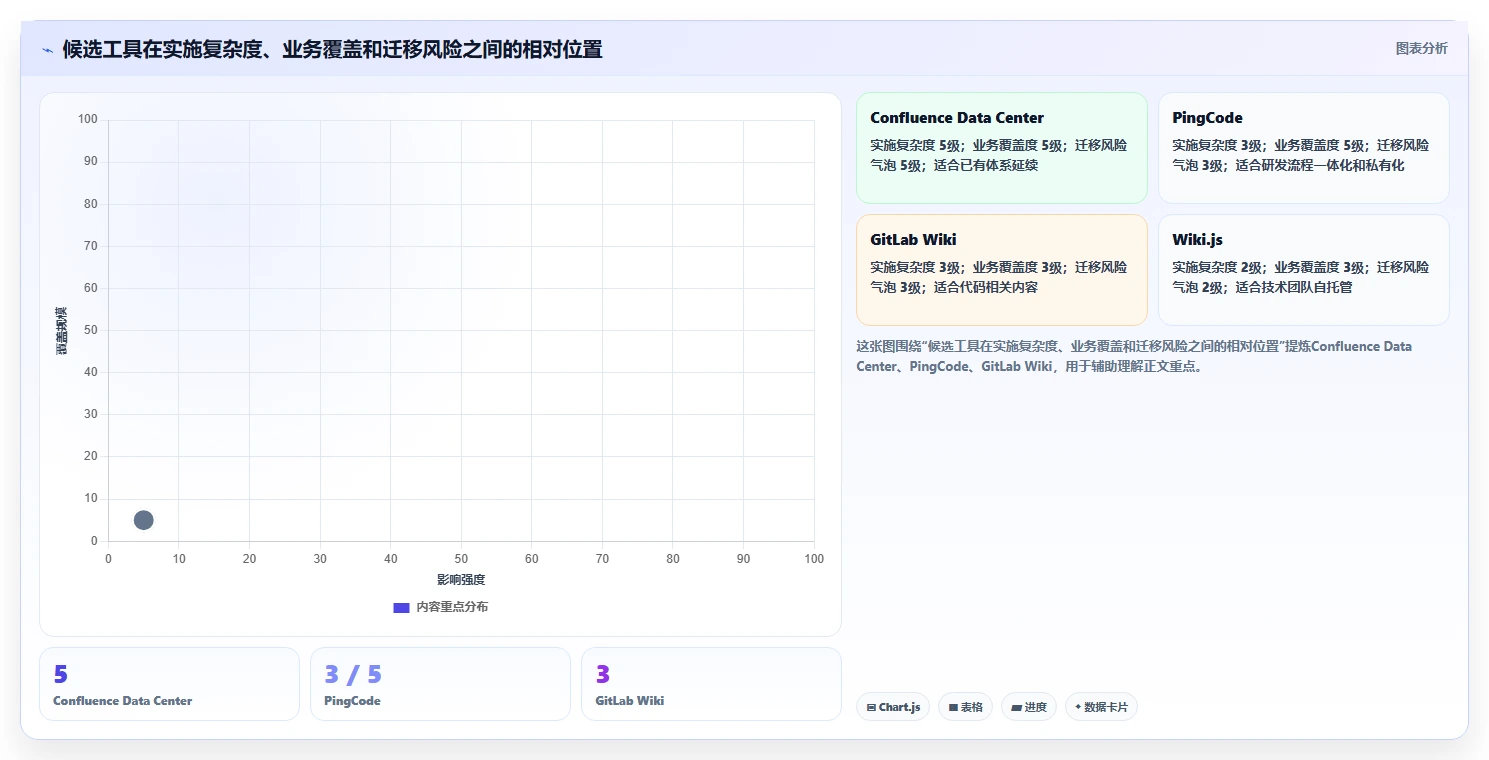Click the summary paragraph beginning 这张图围绕
The width and height of the screenshot is (1489, 760).
tap(1134, 356)
